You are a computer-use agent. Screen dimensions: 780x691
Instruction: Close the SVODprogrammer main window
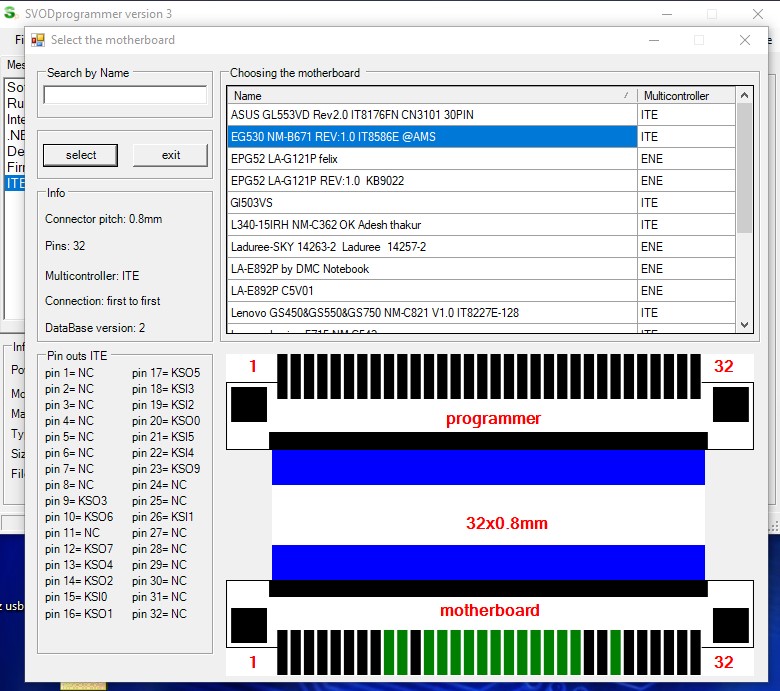click(x=758, y=14)
